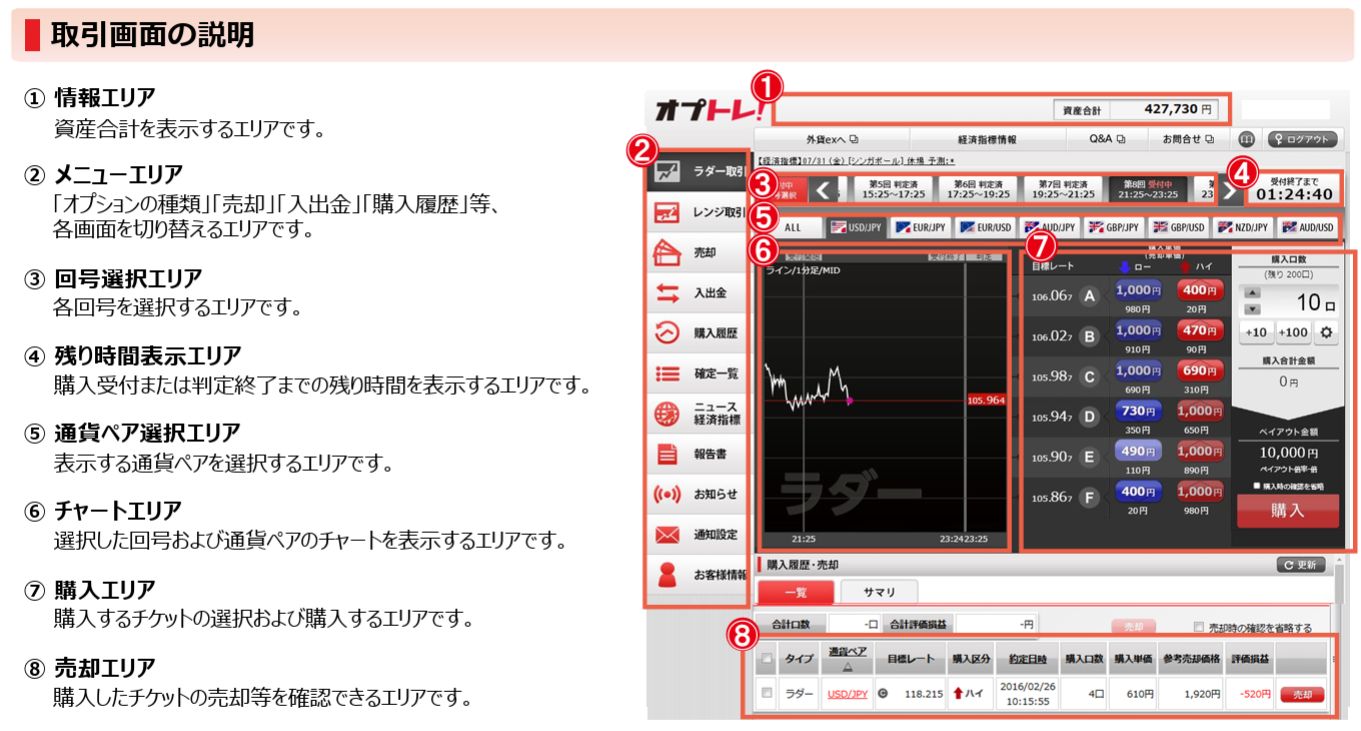
Task: Select the GBP/USD currency tab
Action: point(1178,227)
